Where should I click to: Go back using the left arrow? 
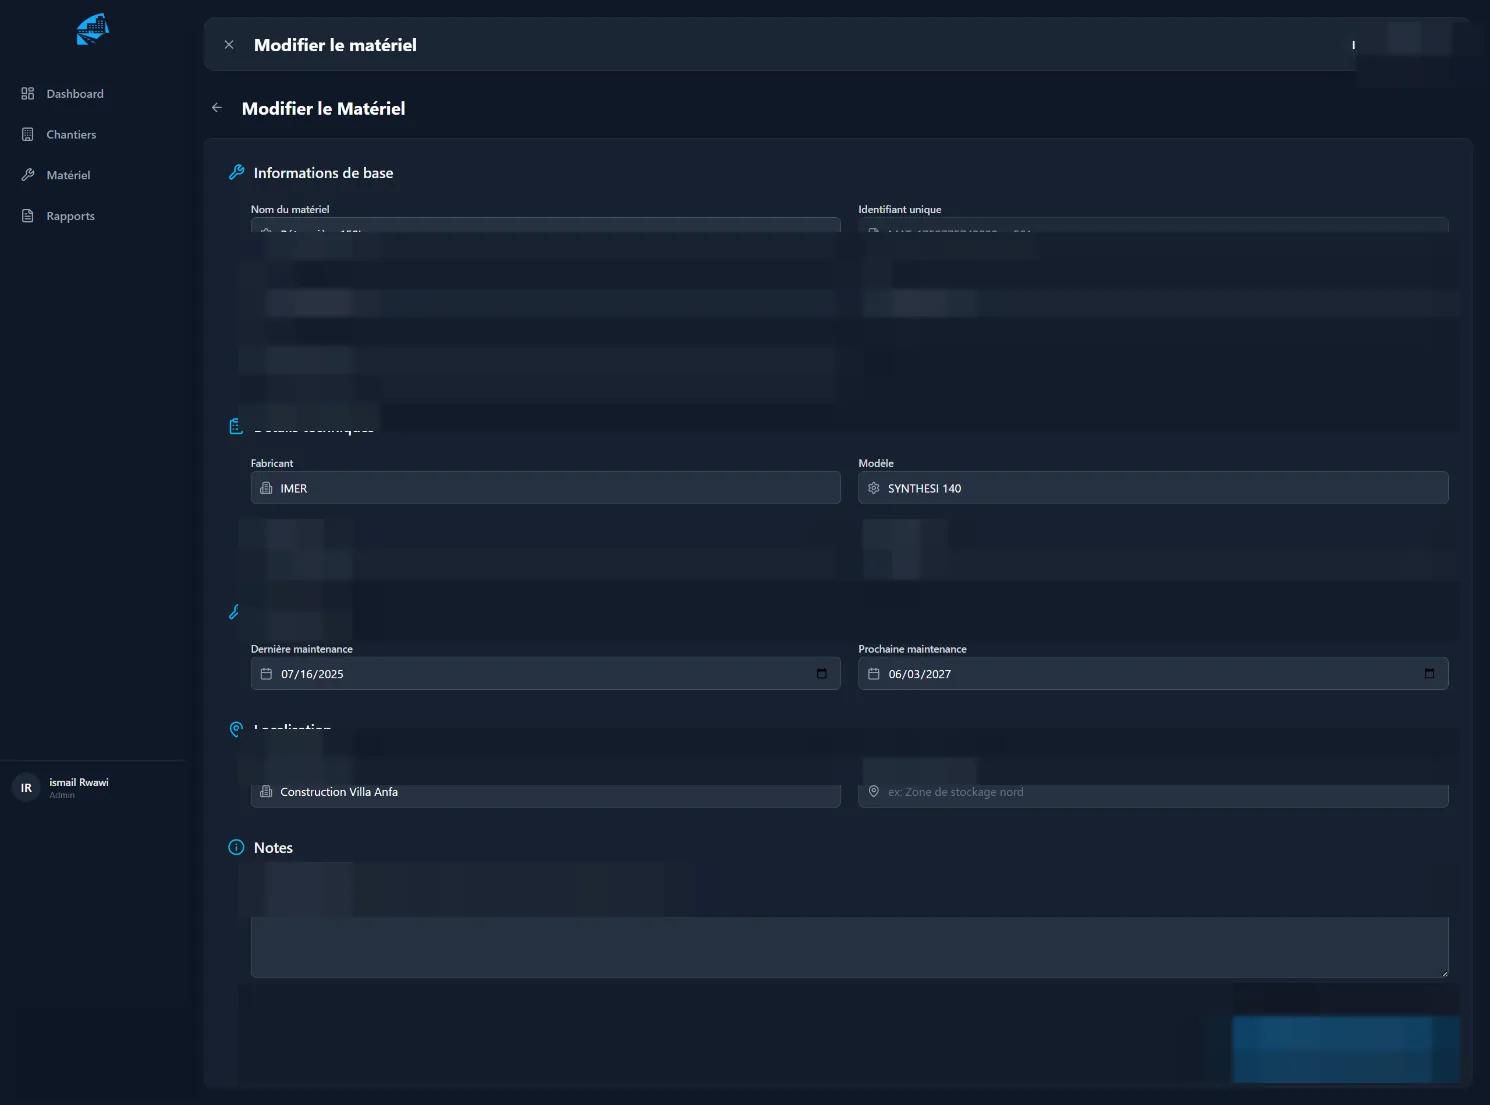coord(217,108)
